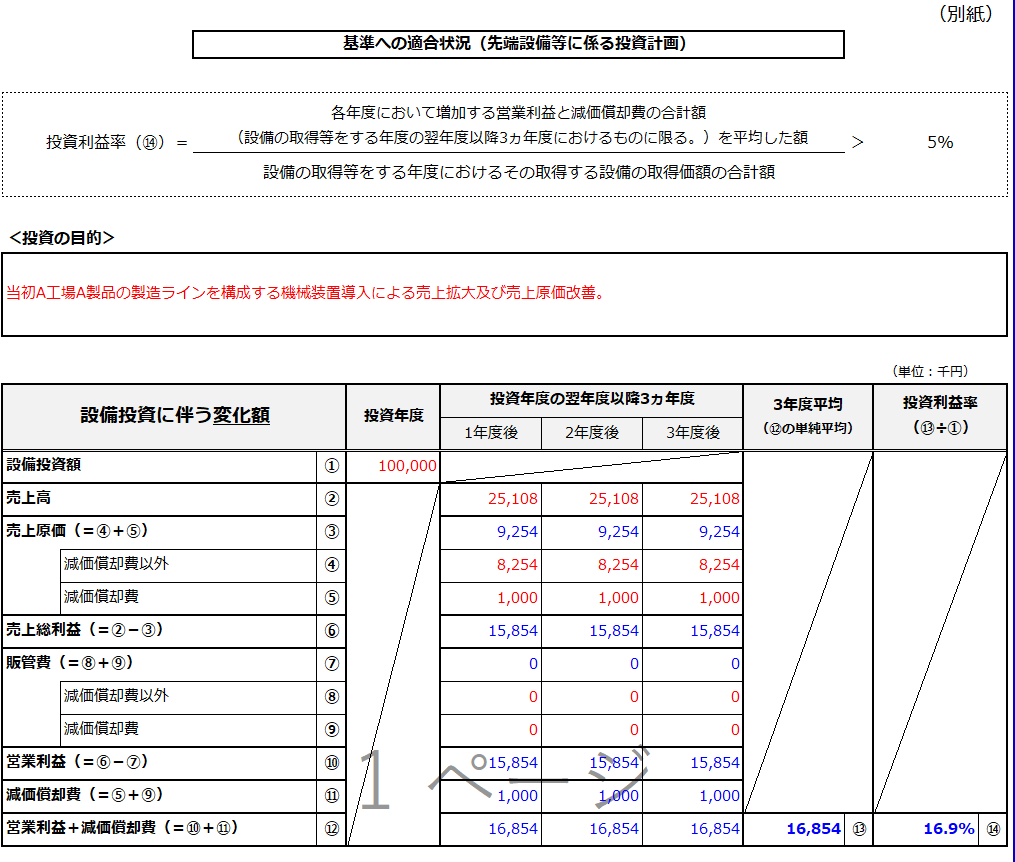Screen dimensions: 1015x862
Task: Click row ⑤ value 1,000 under 1年度後
Action: (x=491, y=599)
